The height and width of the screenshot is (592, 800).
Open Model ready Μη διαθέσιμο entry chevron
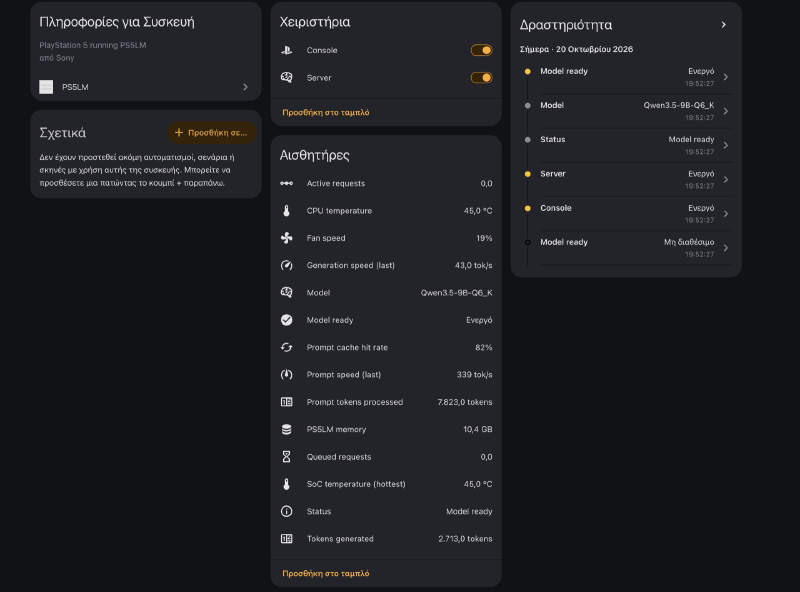point(726,248)
